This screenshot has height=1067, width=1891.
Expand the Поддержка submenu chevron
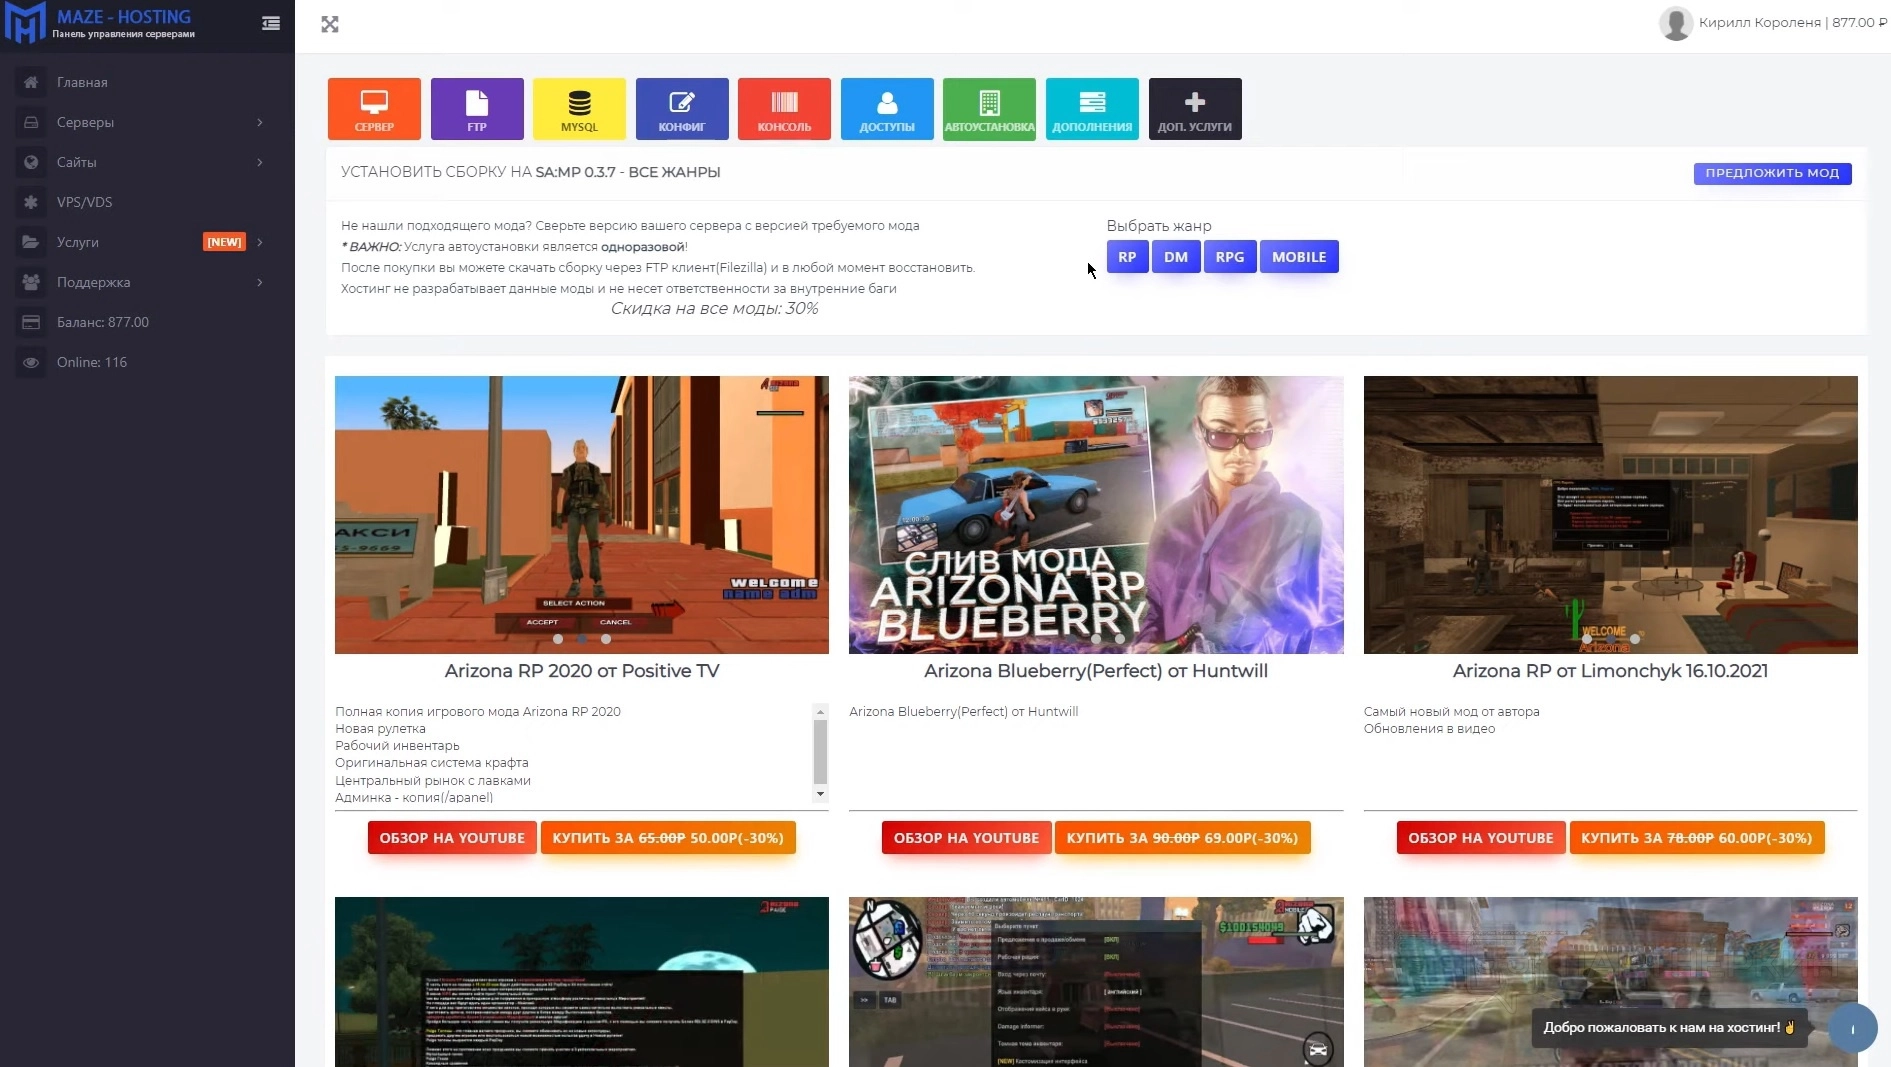(260, 282)
